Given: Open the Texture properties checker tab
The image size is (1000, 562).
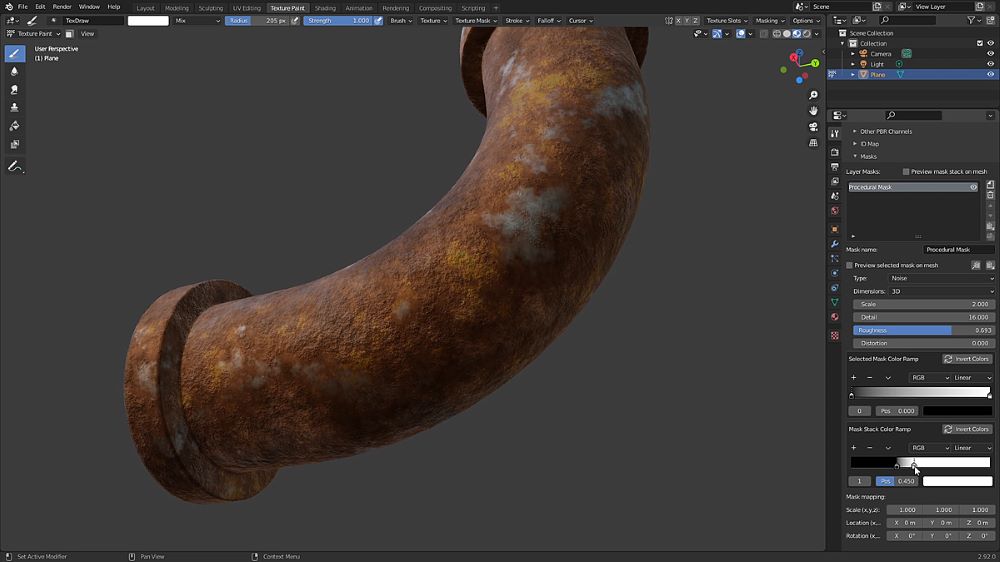Looking at the screenshot, I should 835,336.
